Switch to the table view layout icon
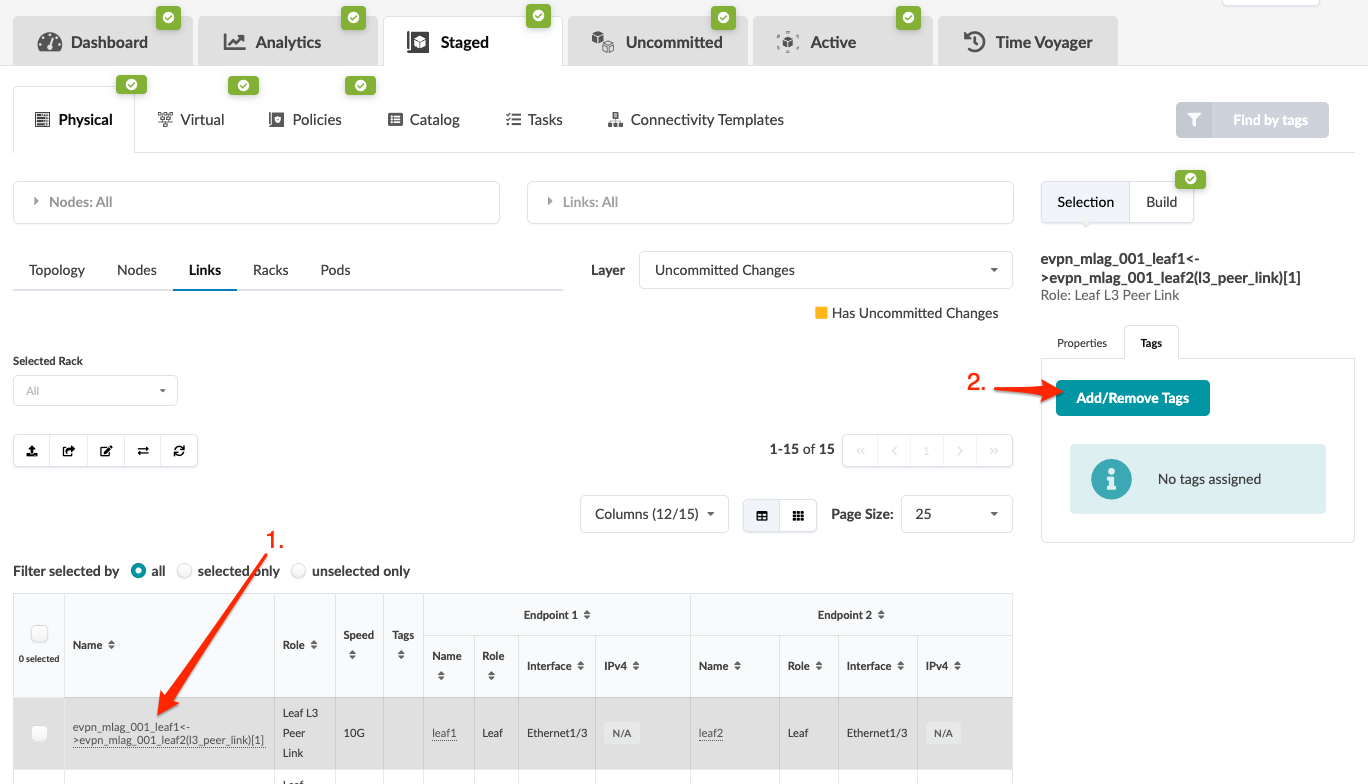Screen dimensions: 1368x784 point(762,515)
